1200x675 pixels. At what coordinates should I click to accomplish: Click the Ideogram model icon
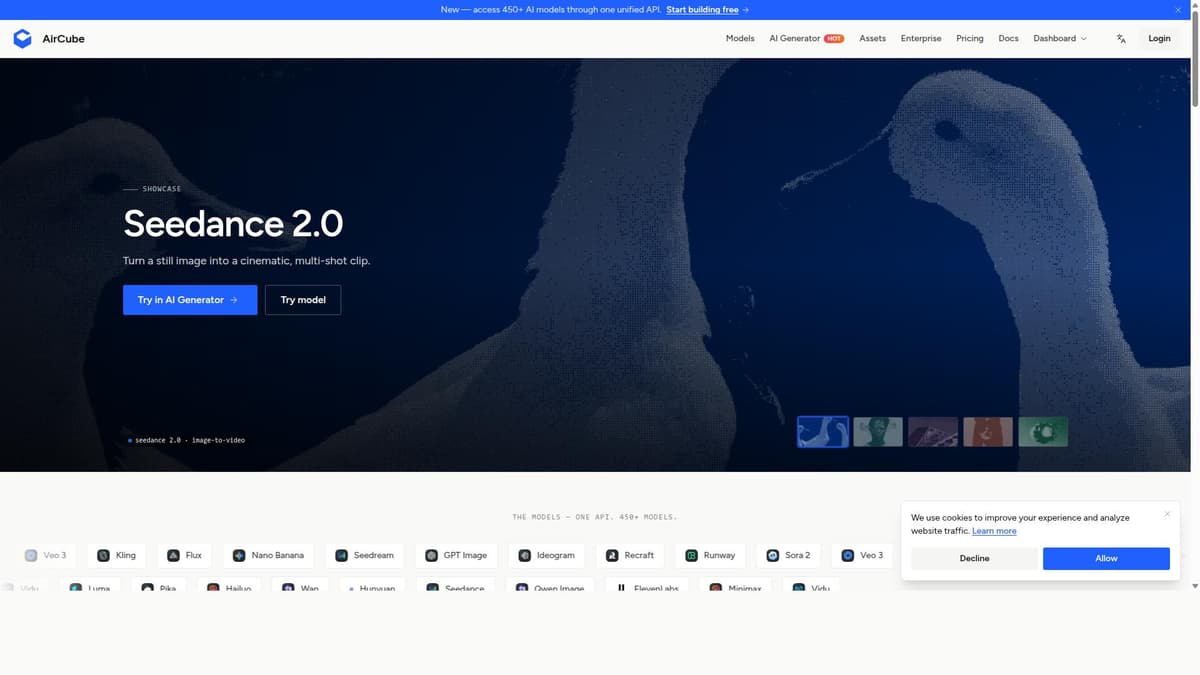(x=524, y=555)
